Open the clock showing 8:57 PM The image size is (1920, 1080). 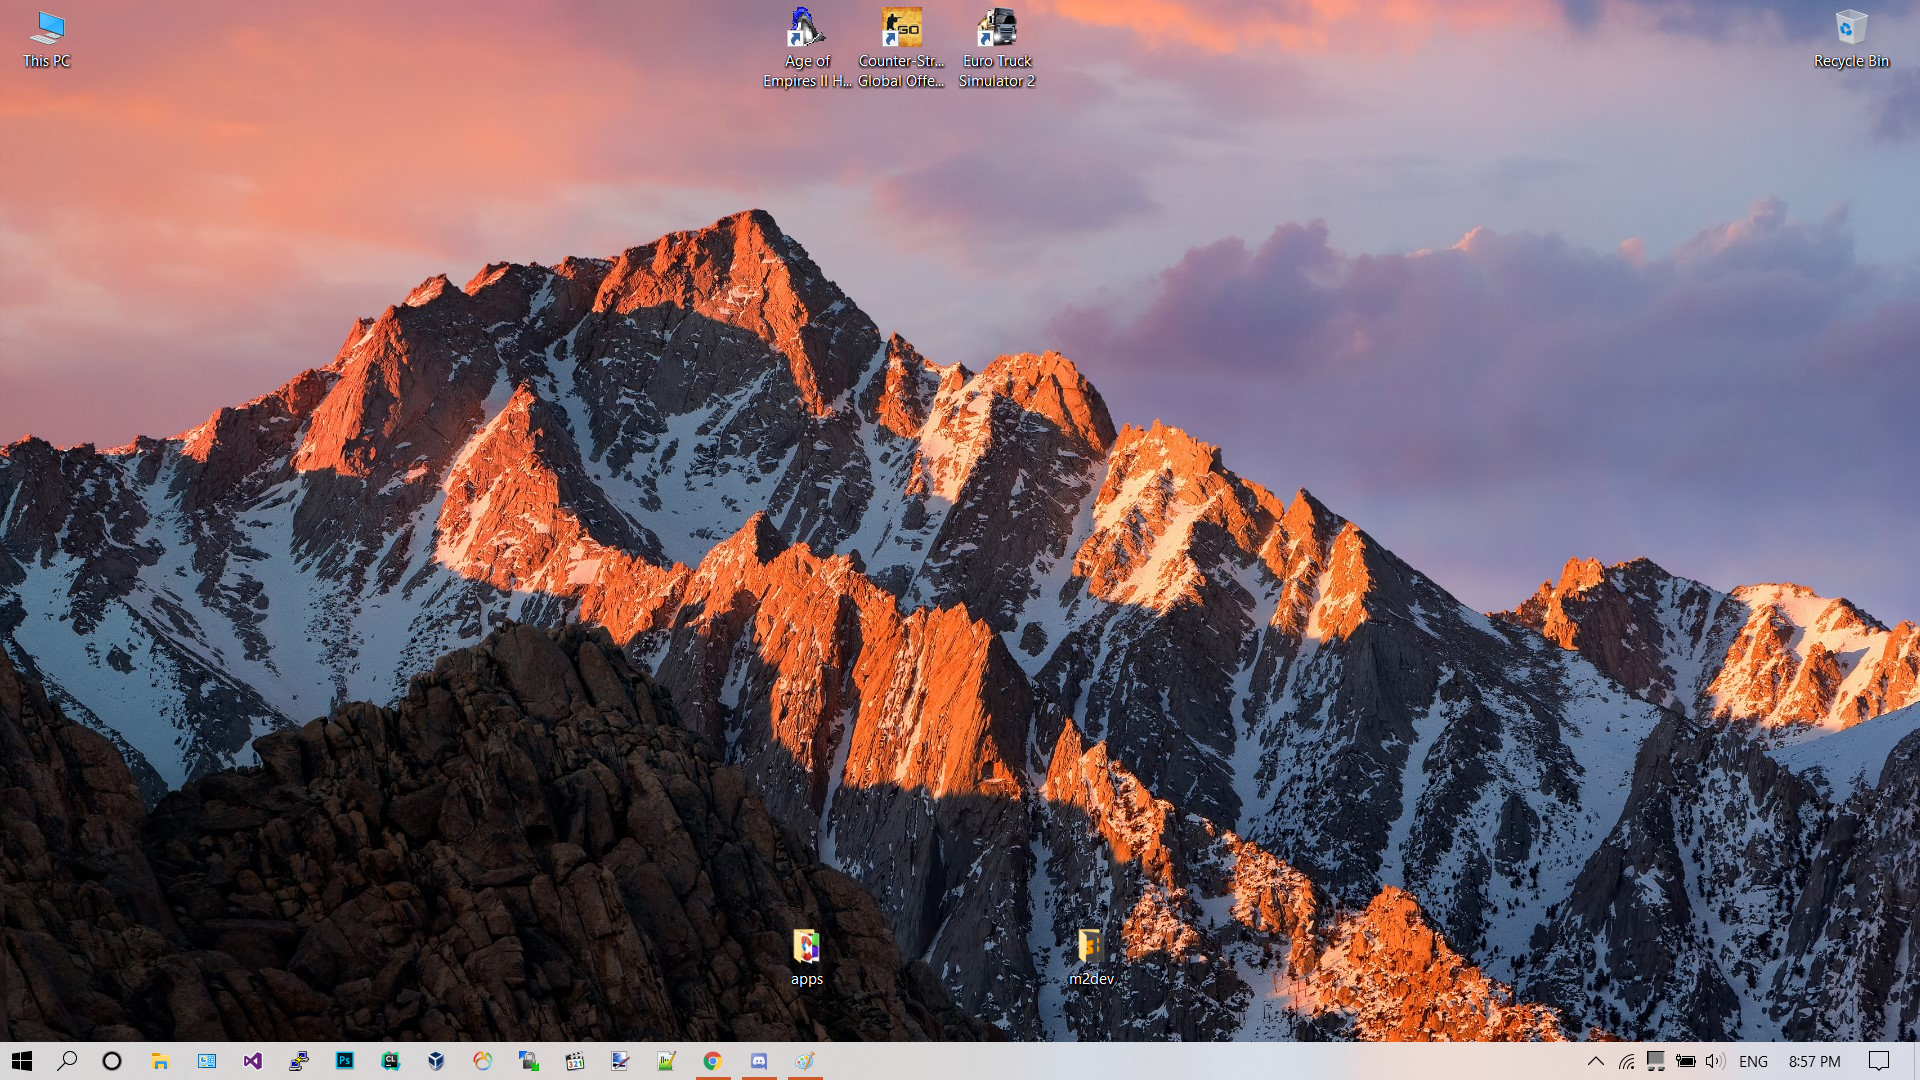1814,1061
